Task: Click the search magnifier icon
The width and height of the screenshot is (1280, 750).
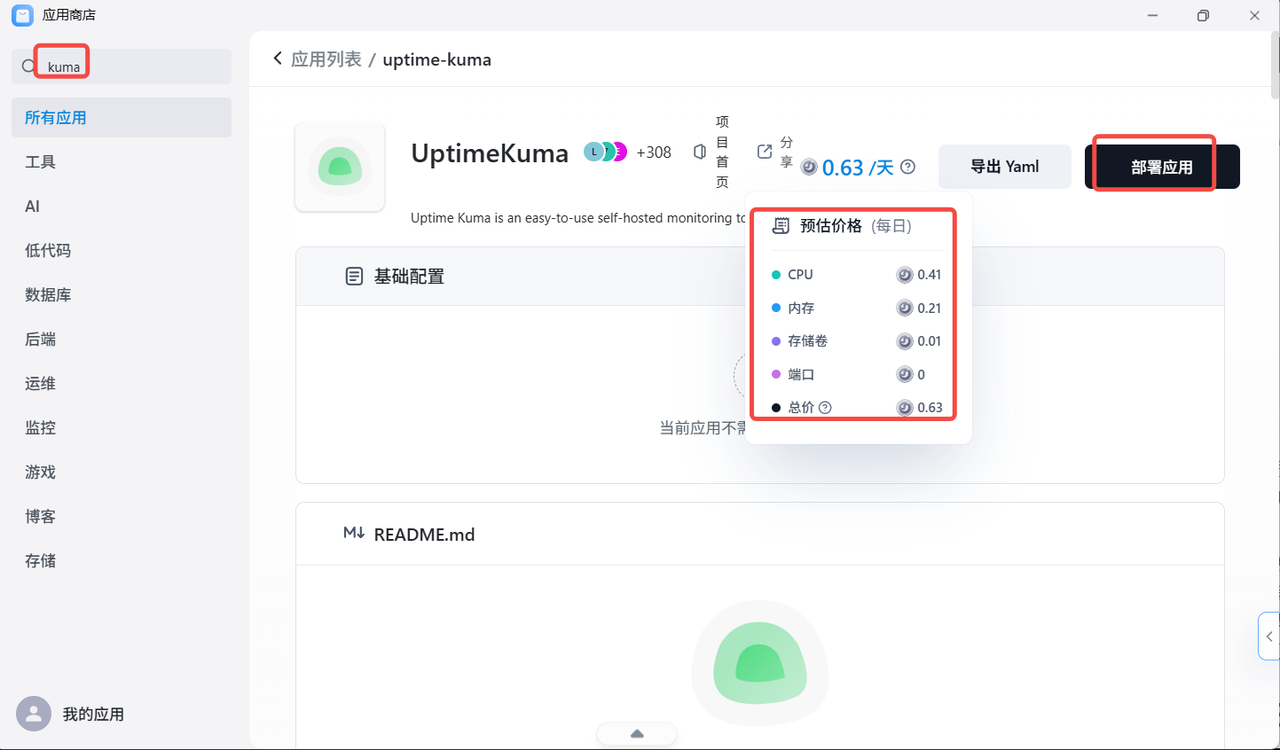Action: (x=29, y=66)
